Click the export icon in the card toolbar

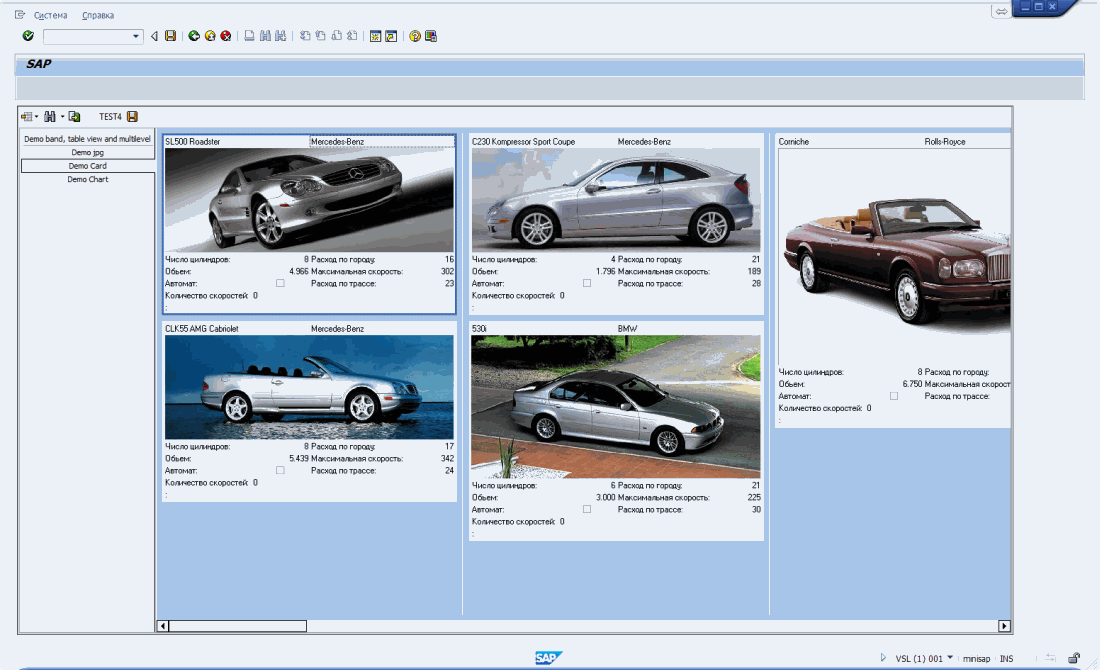pos(74,116)
